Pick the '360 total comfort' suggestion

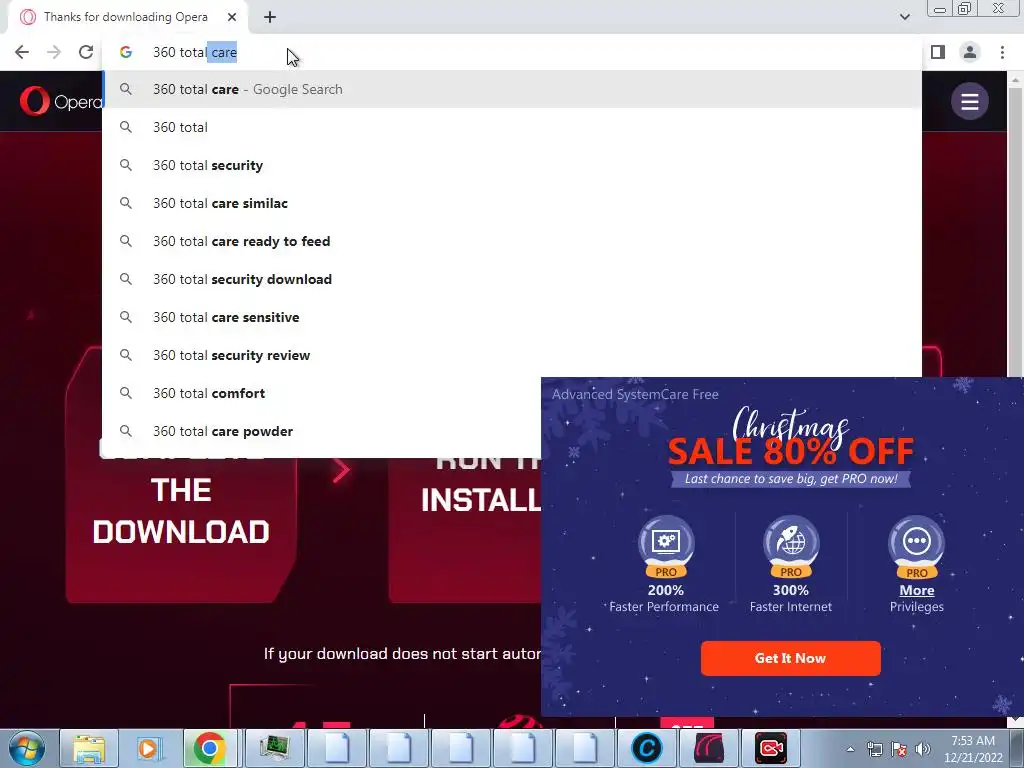click(x=322, y=393)
